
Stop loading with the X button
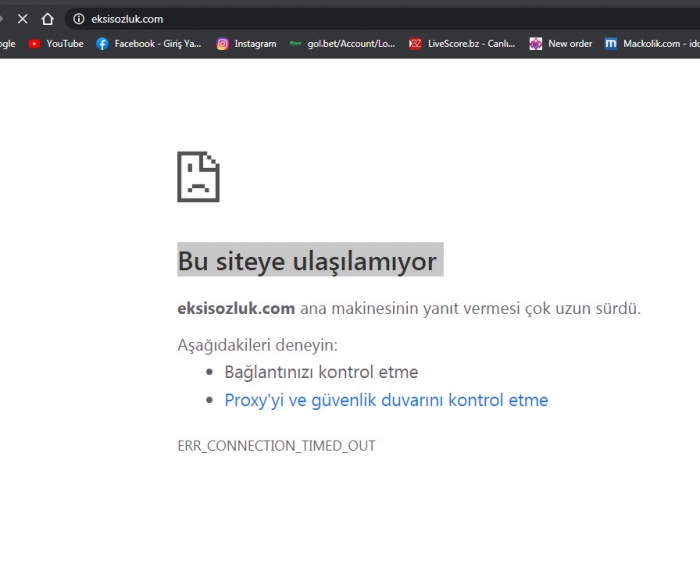pos(22,19)
